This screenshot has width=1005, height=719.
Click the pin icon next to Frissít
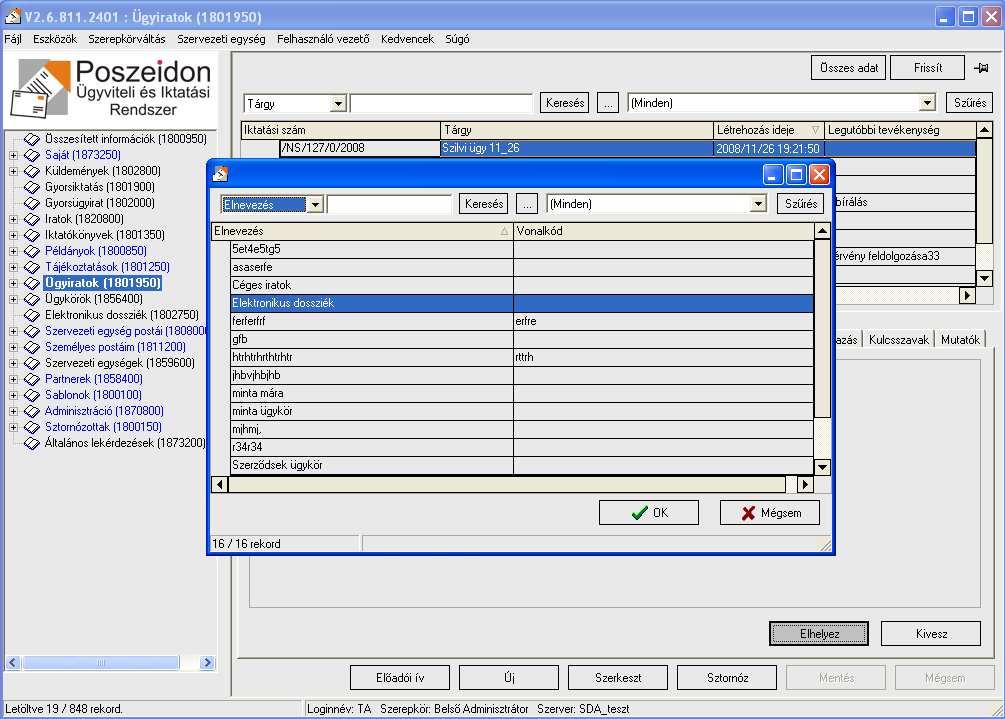(981, 68)
